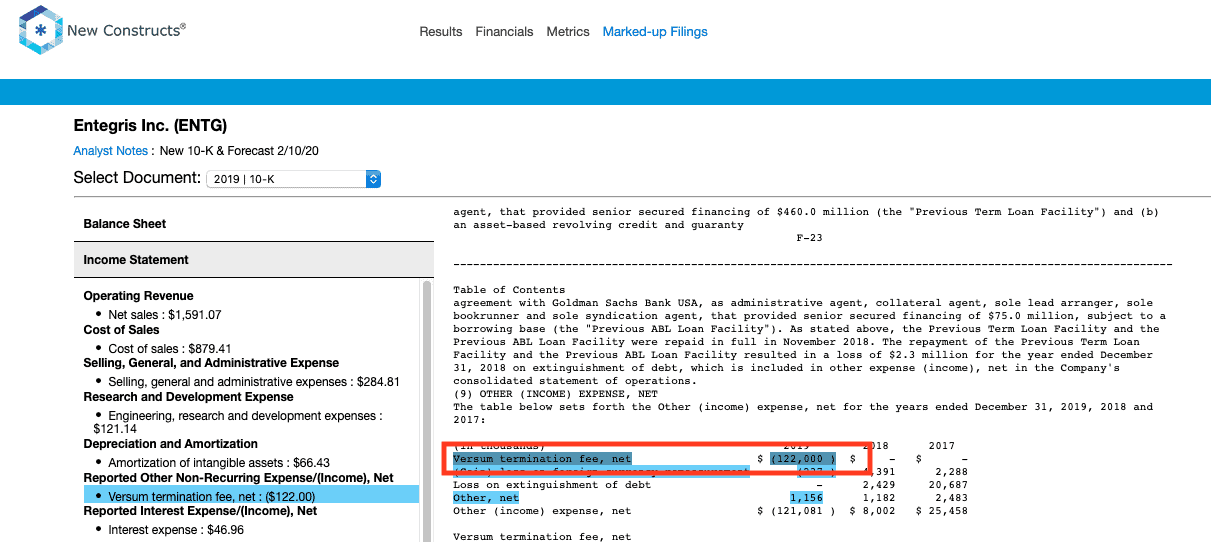Screen dimensions: 1211x542
Task: Click the New Constructs hexagon logo
Action: coord(40,30)
